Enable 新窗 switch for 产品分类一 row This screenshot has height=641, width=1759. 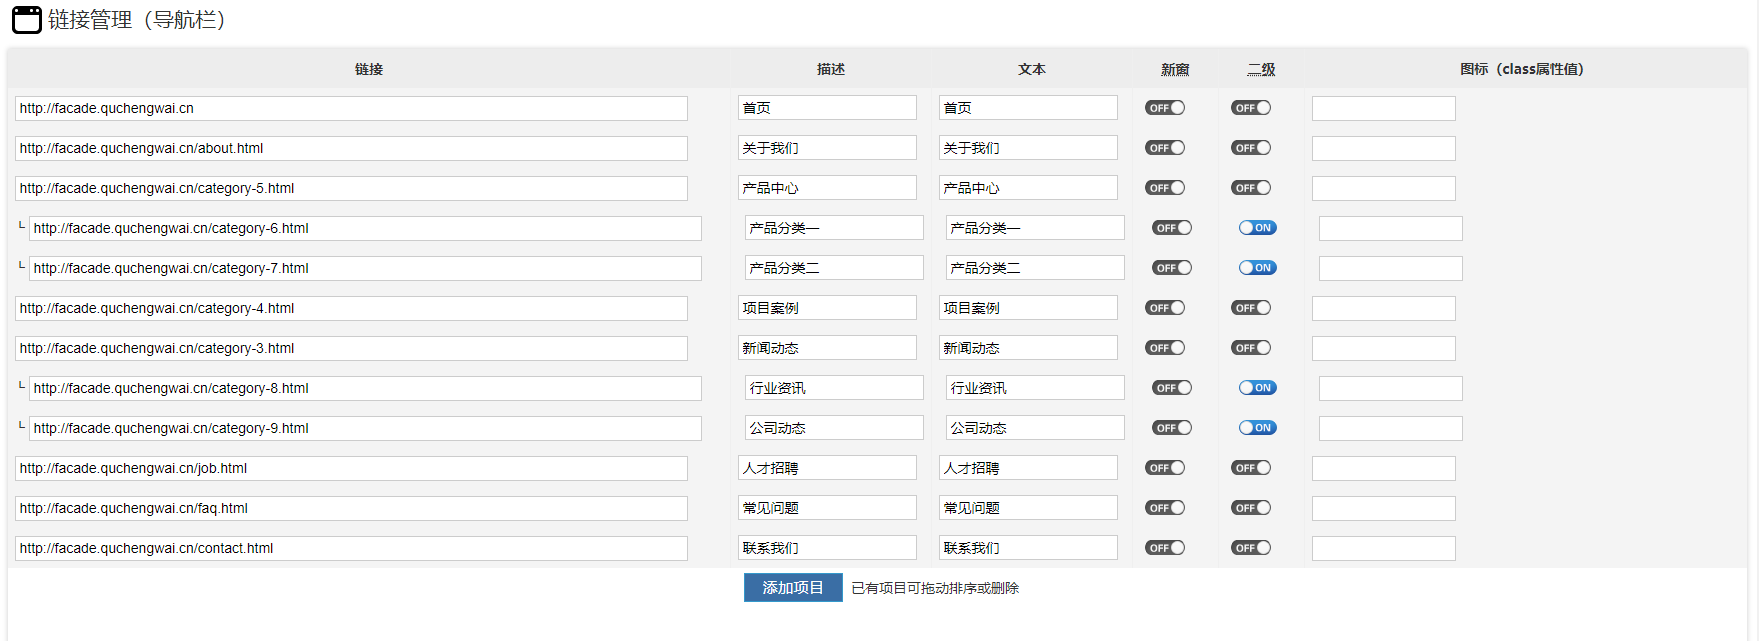pyautogui.click(x=1172, y=228)
